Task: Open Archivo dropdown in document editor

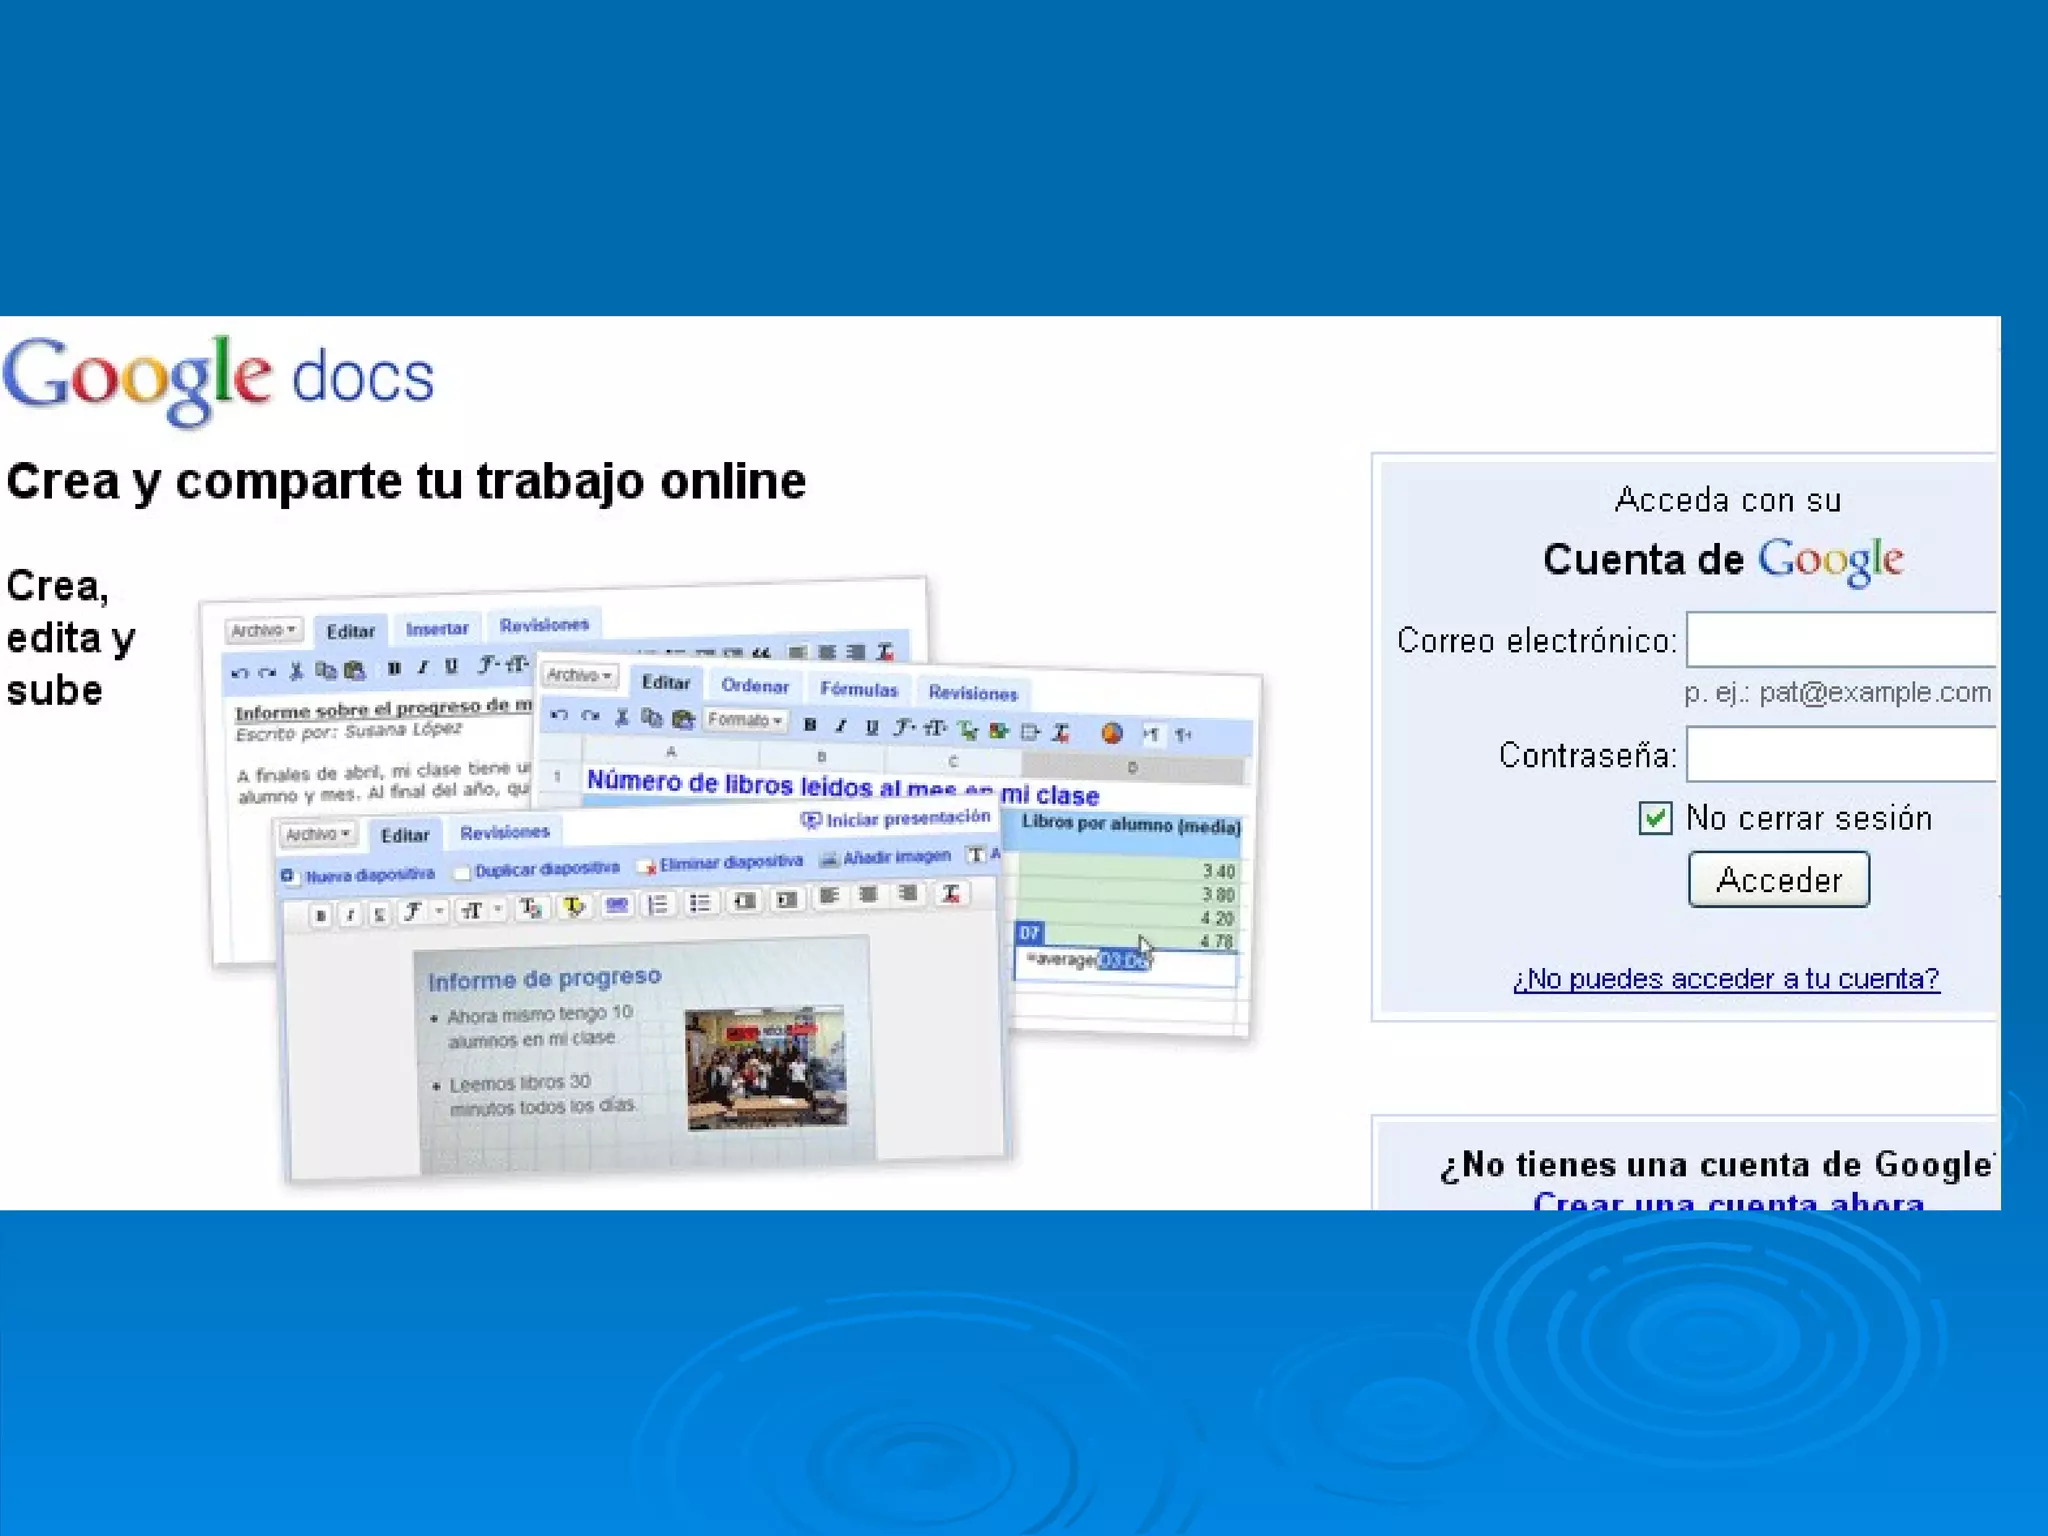Action: [x=263, y=630]
